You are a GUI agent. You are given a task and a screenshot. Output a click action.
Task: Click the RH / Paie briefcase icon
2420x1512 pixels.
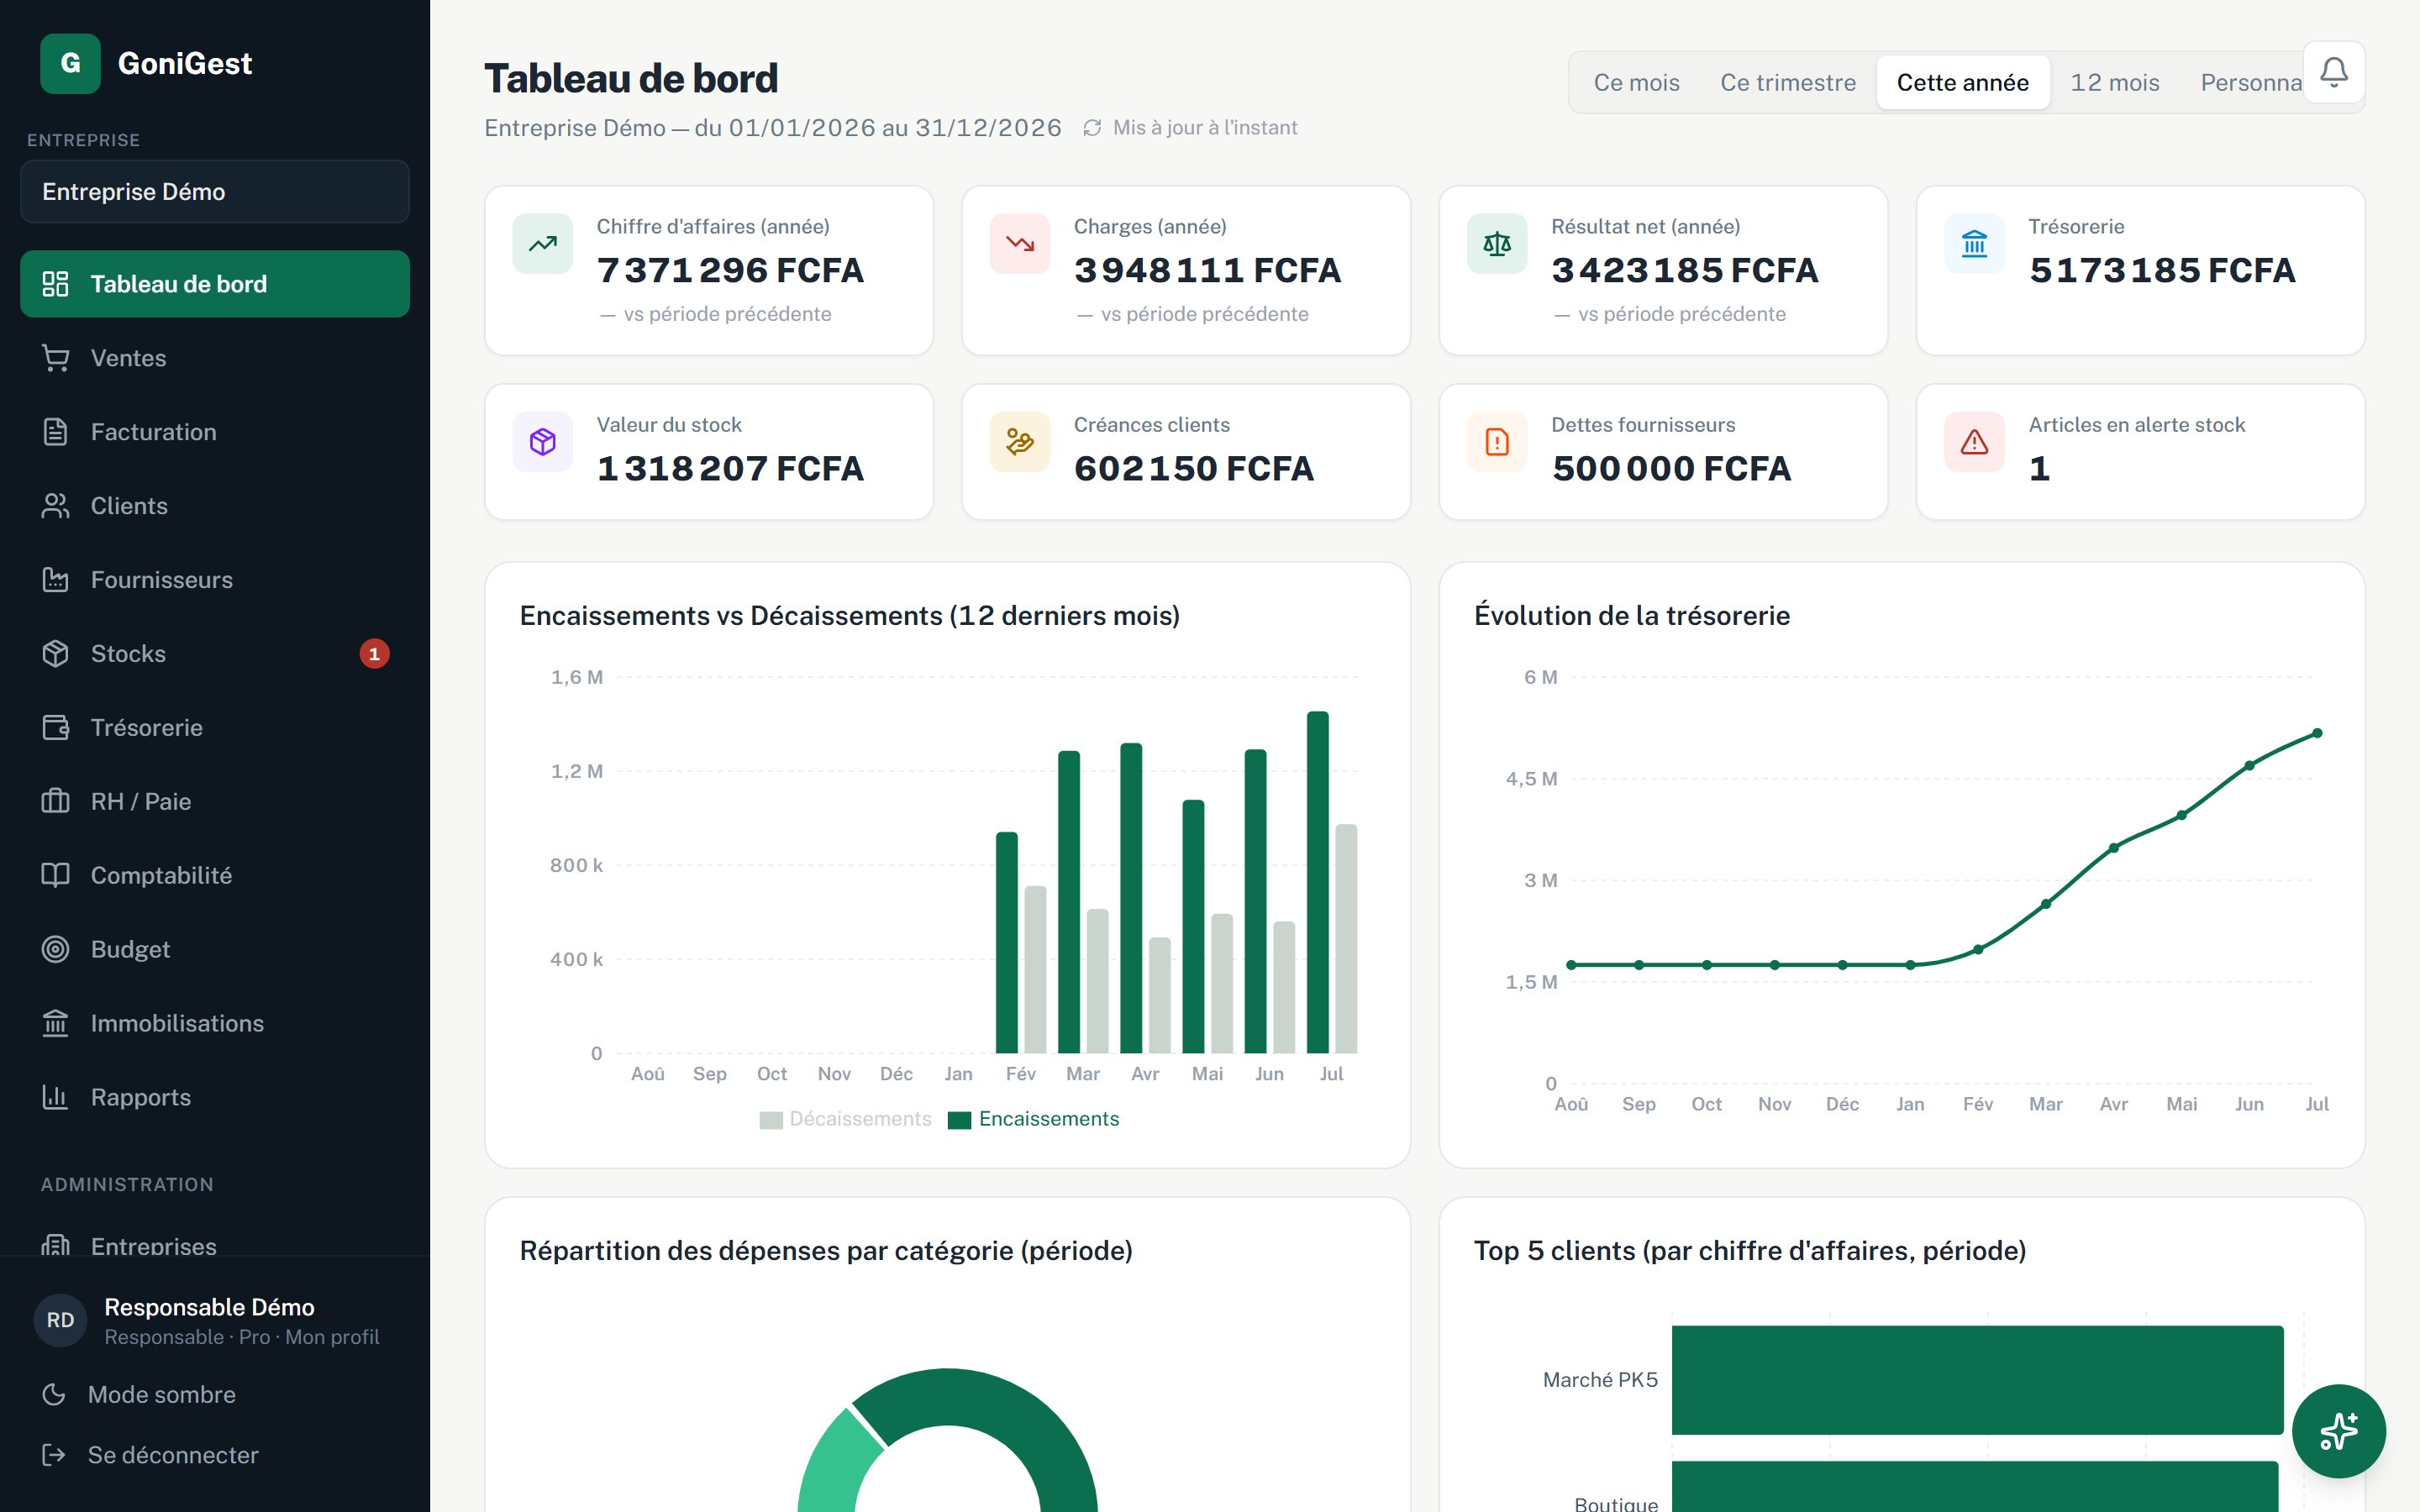(55, 802)
